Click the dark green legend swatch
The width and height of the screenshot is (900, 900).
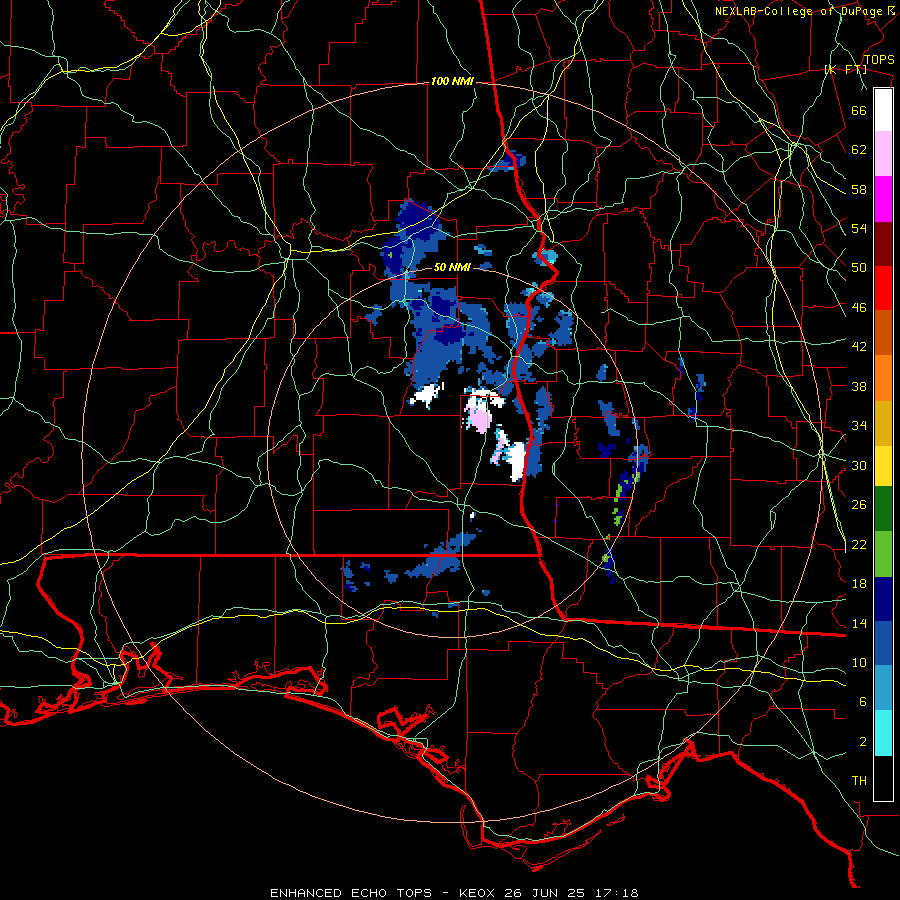tap(883, 509)
